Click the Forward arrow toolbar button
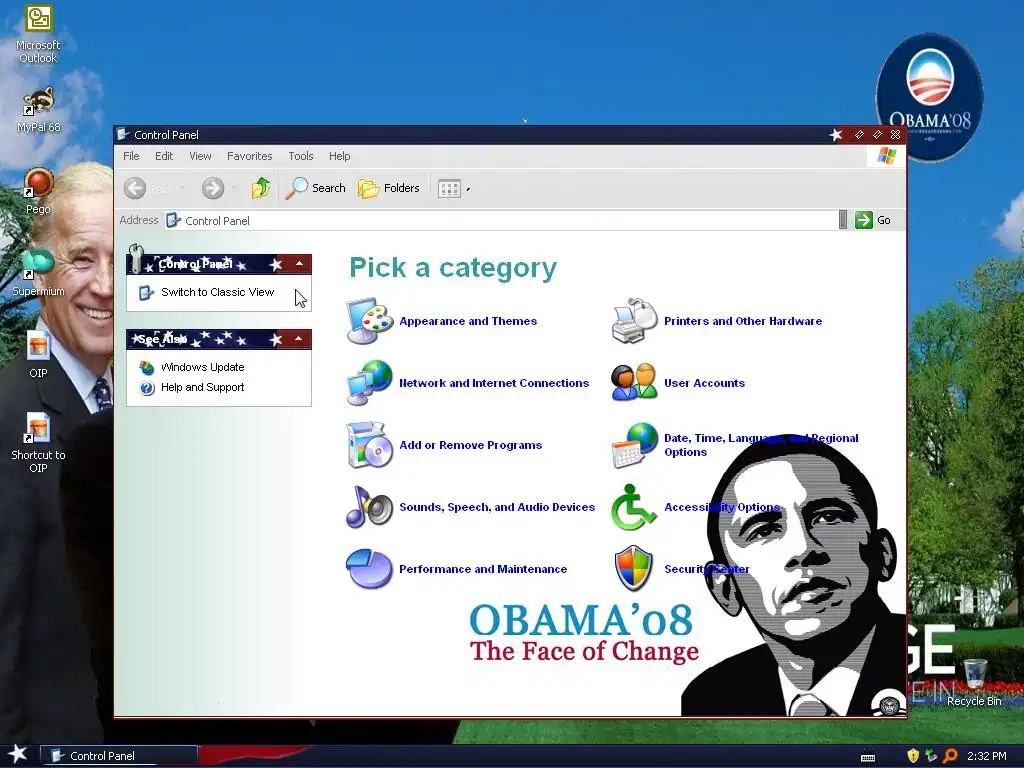 point(212,188)
